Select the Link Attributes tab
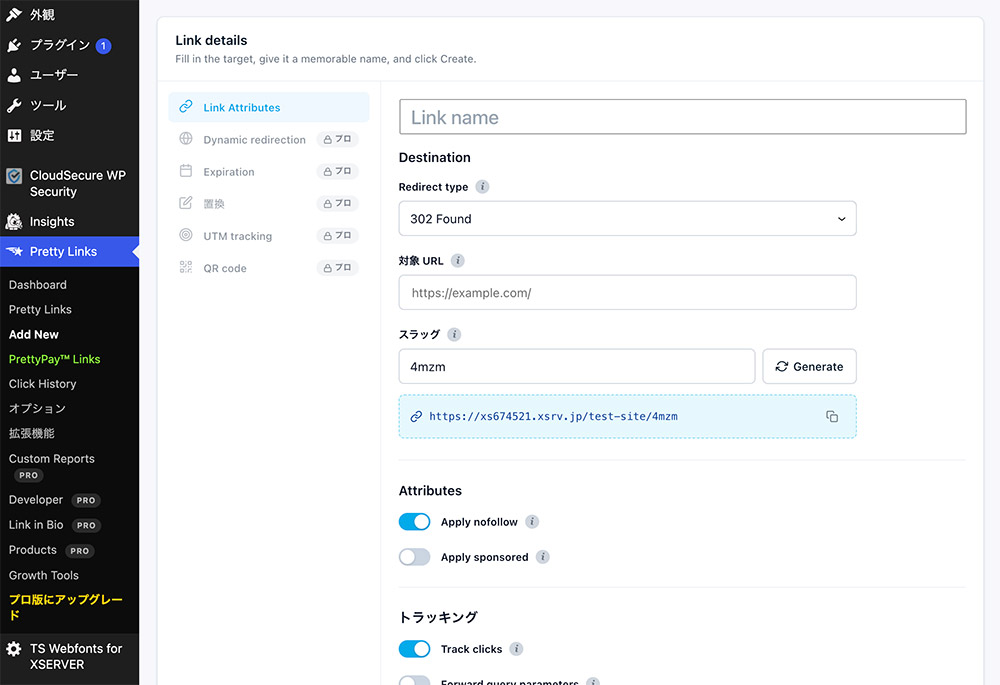The image size is (1000, 685). [x=268, y=107]
